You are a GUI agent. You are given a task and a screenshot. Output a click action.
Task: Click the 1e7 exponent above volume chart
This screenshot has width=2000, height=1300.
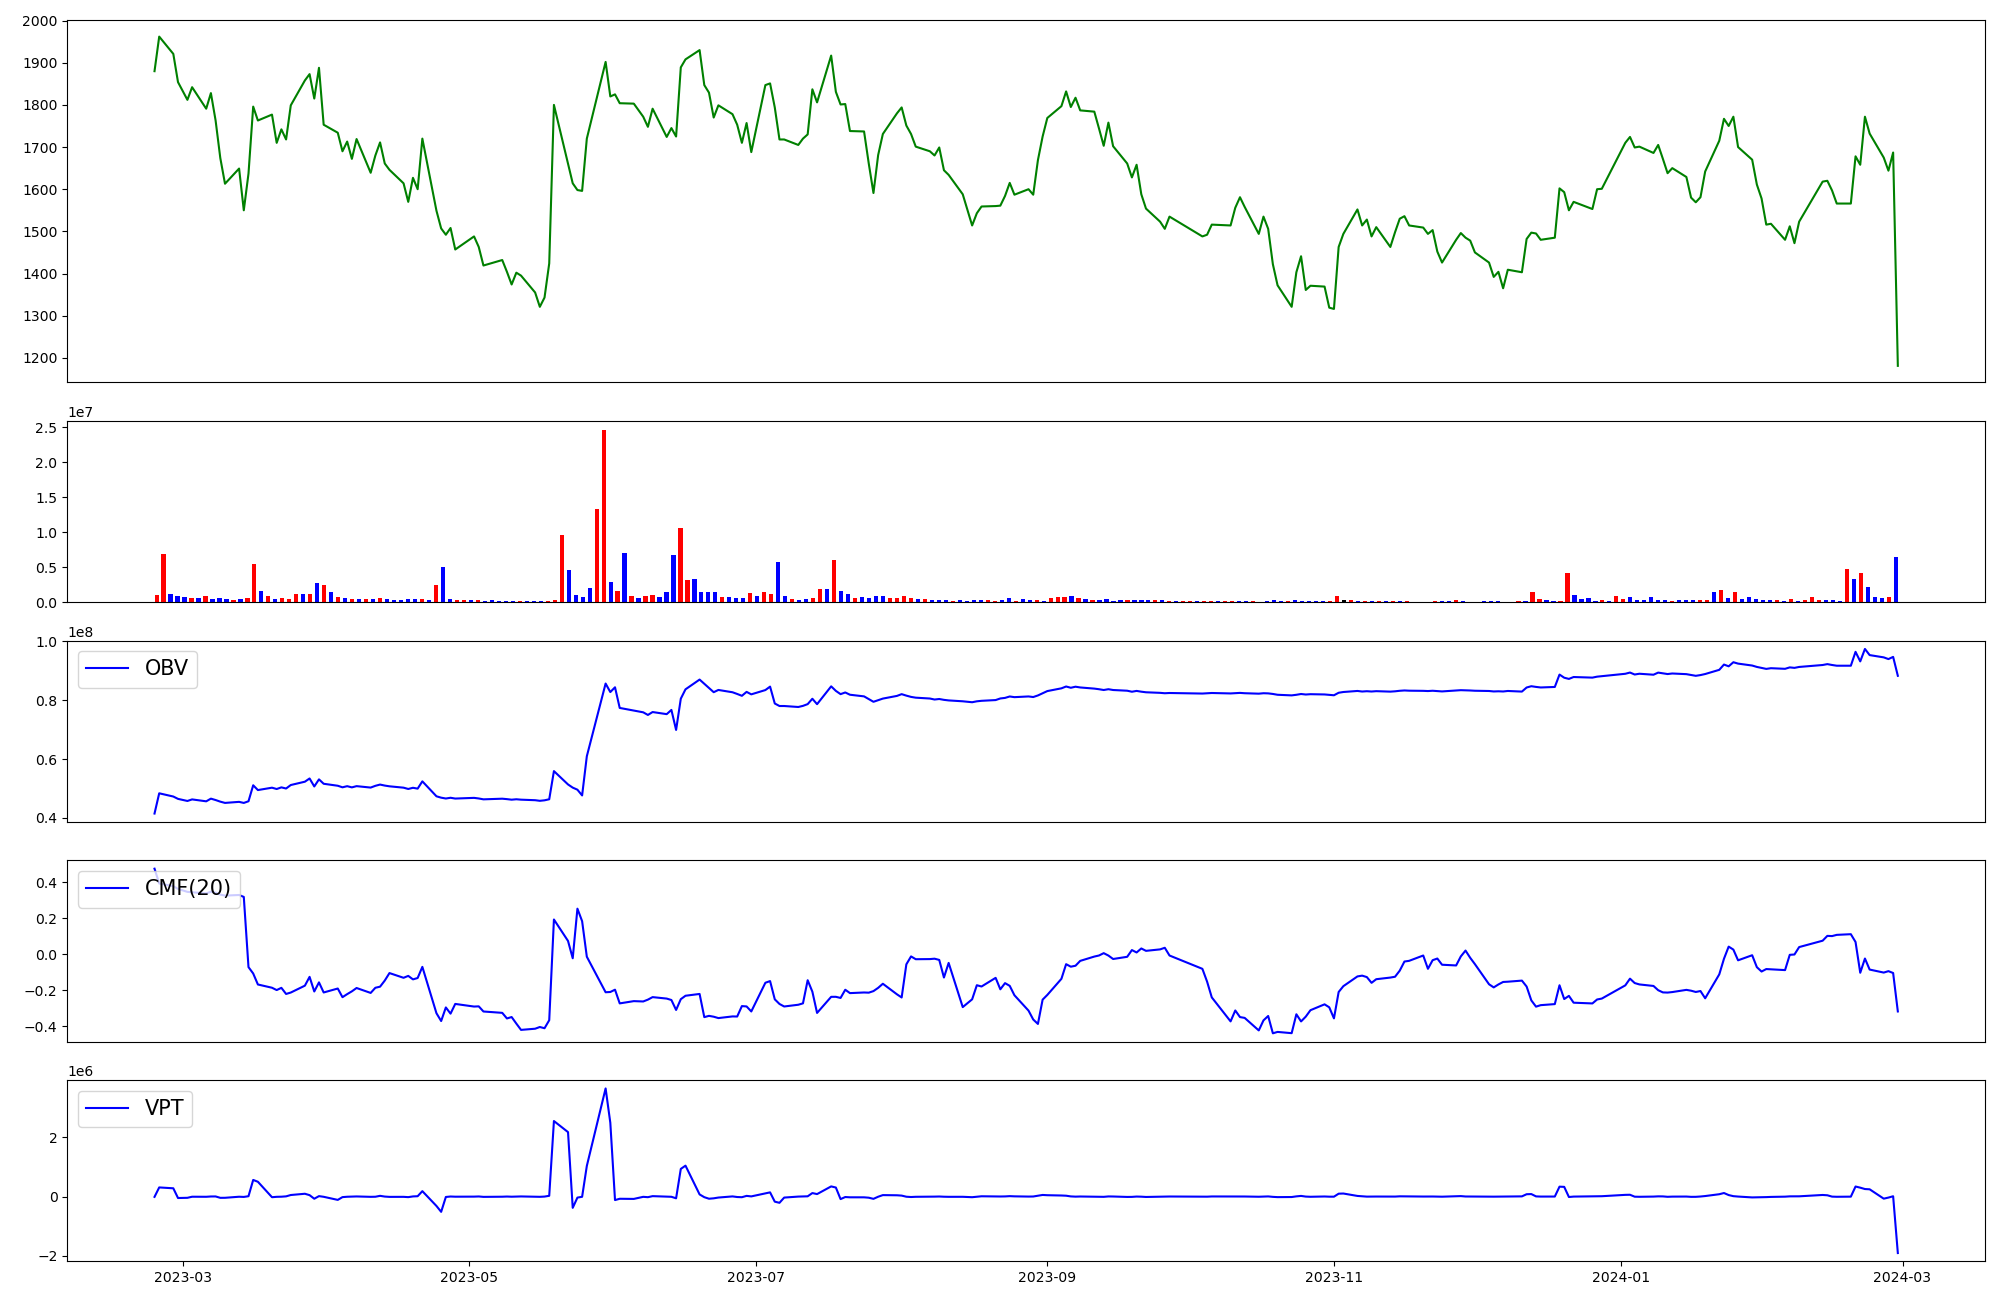coord(80,412)
